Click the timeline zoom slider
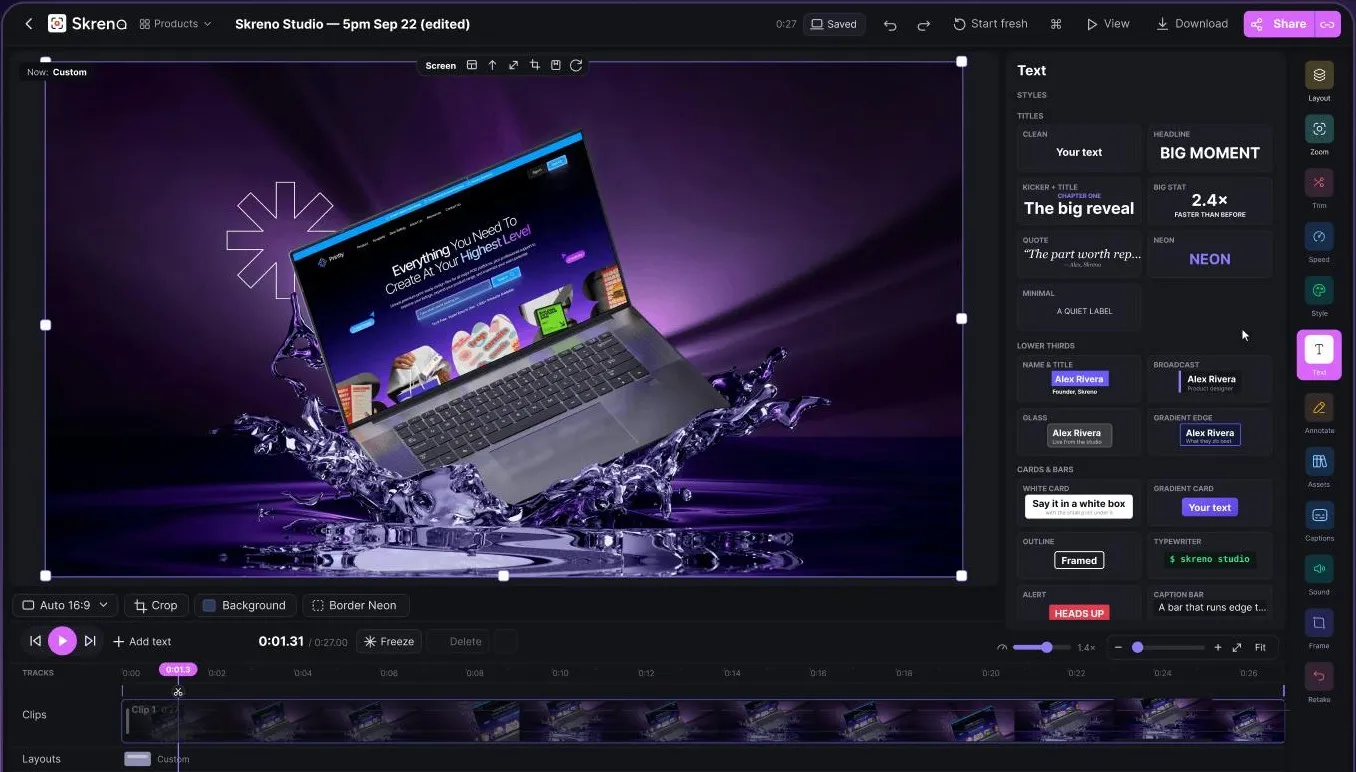Image resolution: width=1356 pixels, height=772 pixels. (1168, 648)
